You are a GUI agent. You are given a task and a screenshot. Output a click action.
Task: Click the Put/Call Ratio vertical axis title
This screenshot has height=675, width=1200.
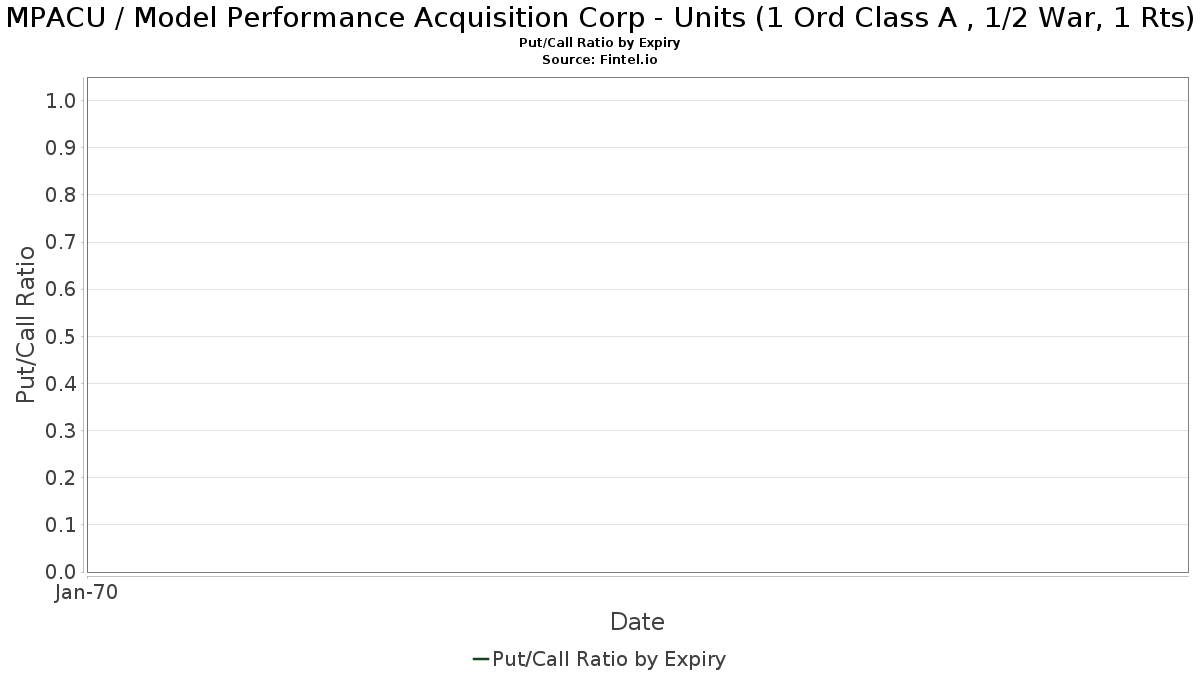tap(26, 324)
